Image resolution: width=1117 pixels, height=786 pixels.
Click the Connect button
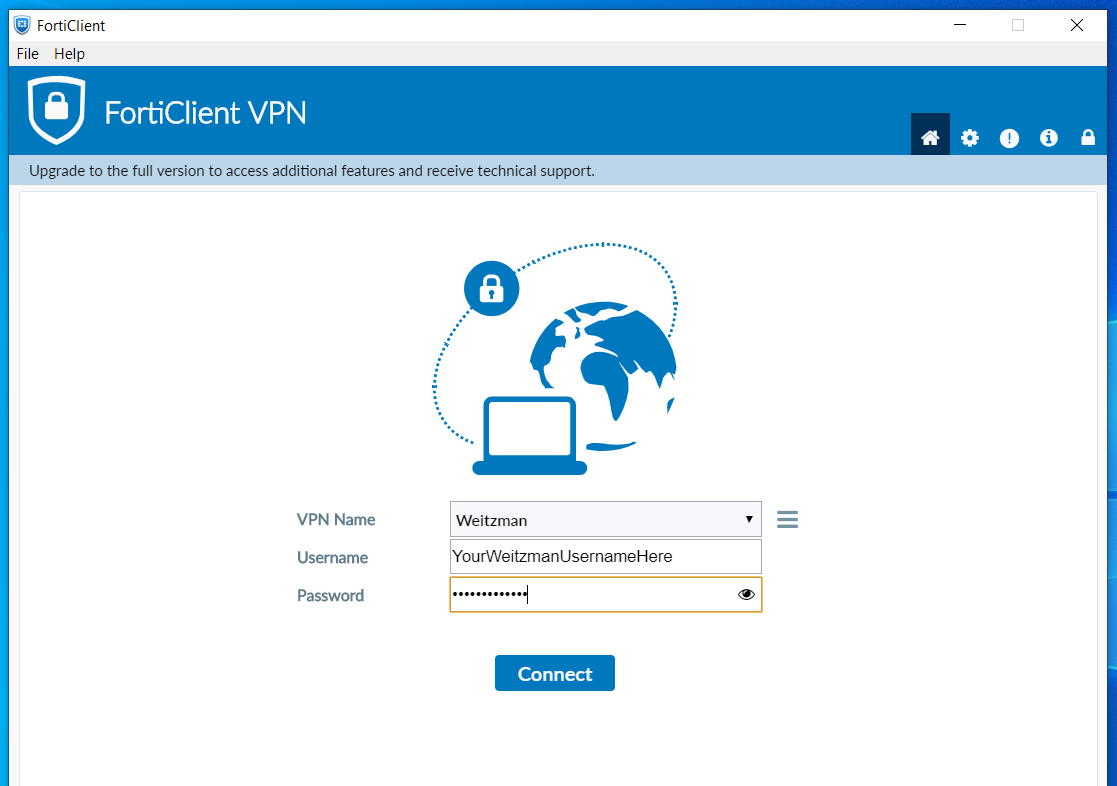point(555,673)
